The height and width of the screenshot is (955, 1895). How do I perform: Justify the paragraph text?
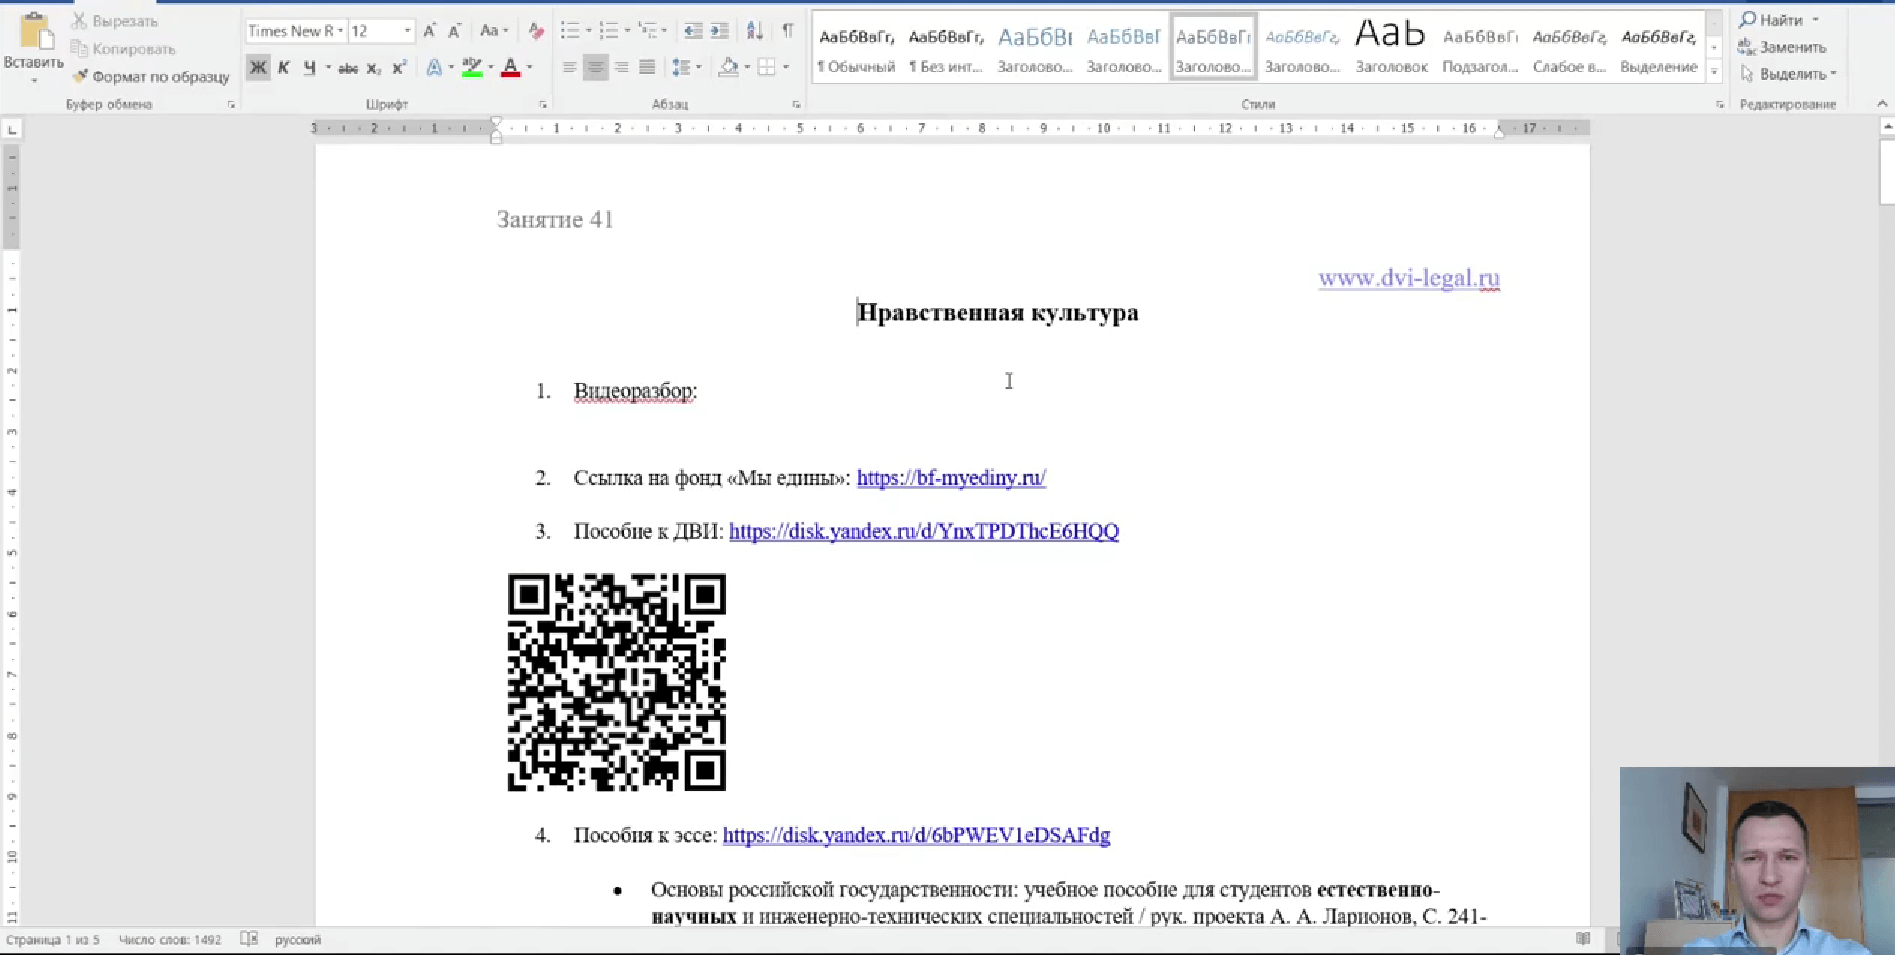[647, 68]
